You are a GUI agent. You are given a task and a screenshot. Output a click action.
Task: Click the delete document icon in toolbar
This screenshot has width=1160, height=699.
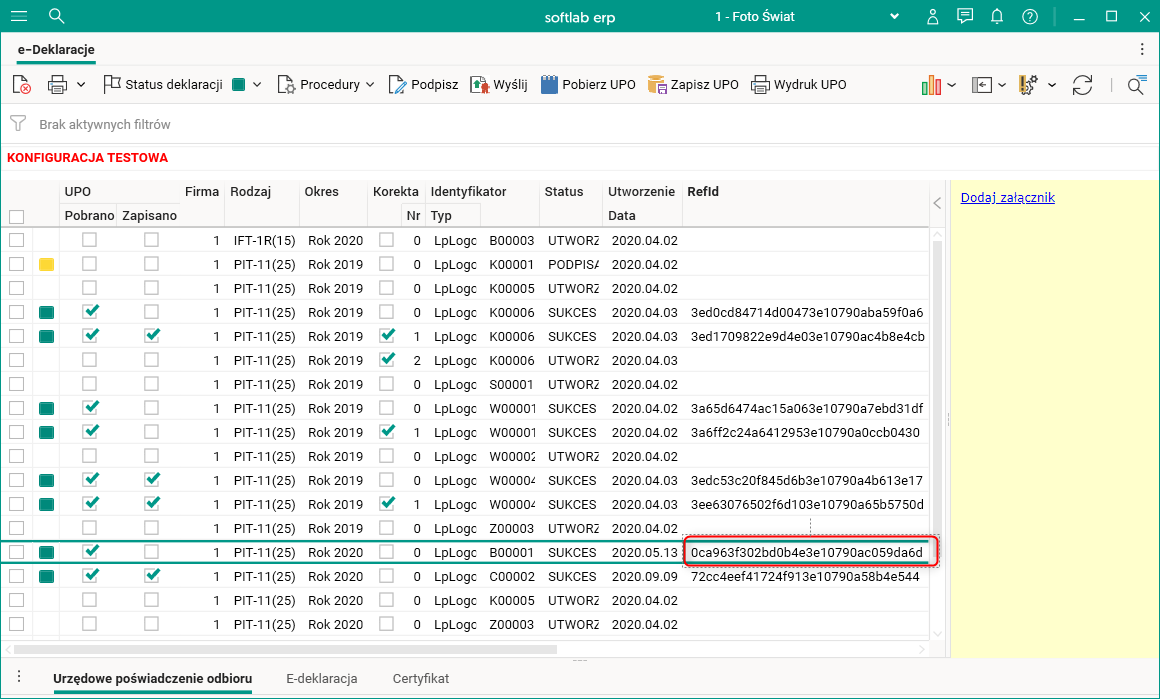[22, 85]
